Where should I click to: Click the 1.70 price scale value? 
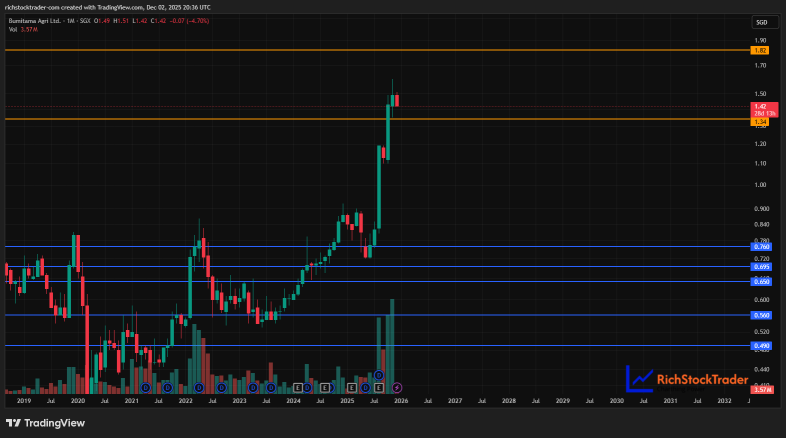[760, 66]
